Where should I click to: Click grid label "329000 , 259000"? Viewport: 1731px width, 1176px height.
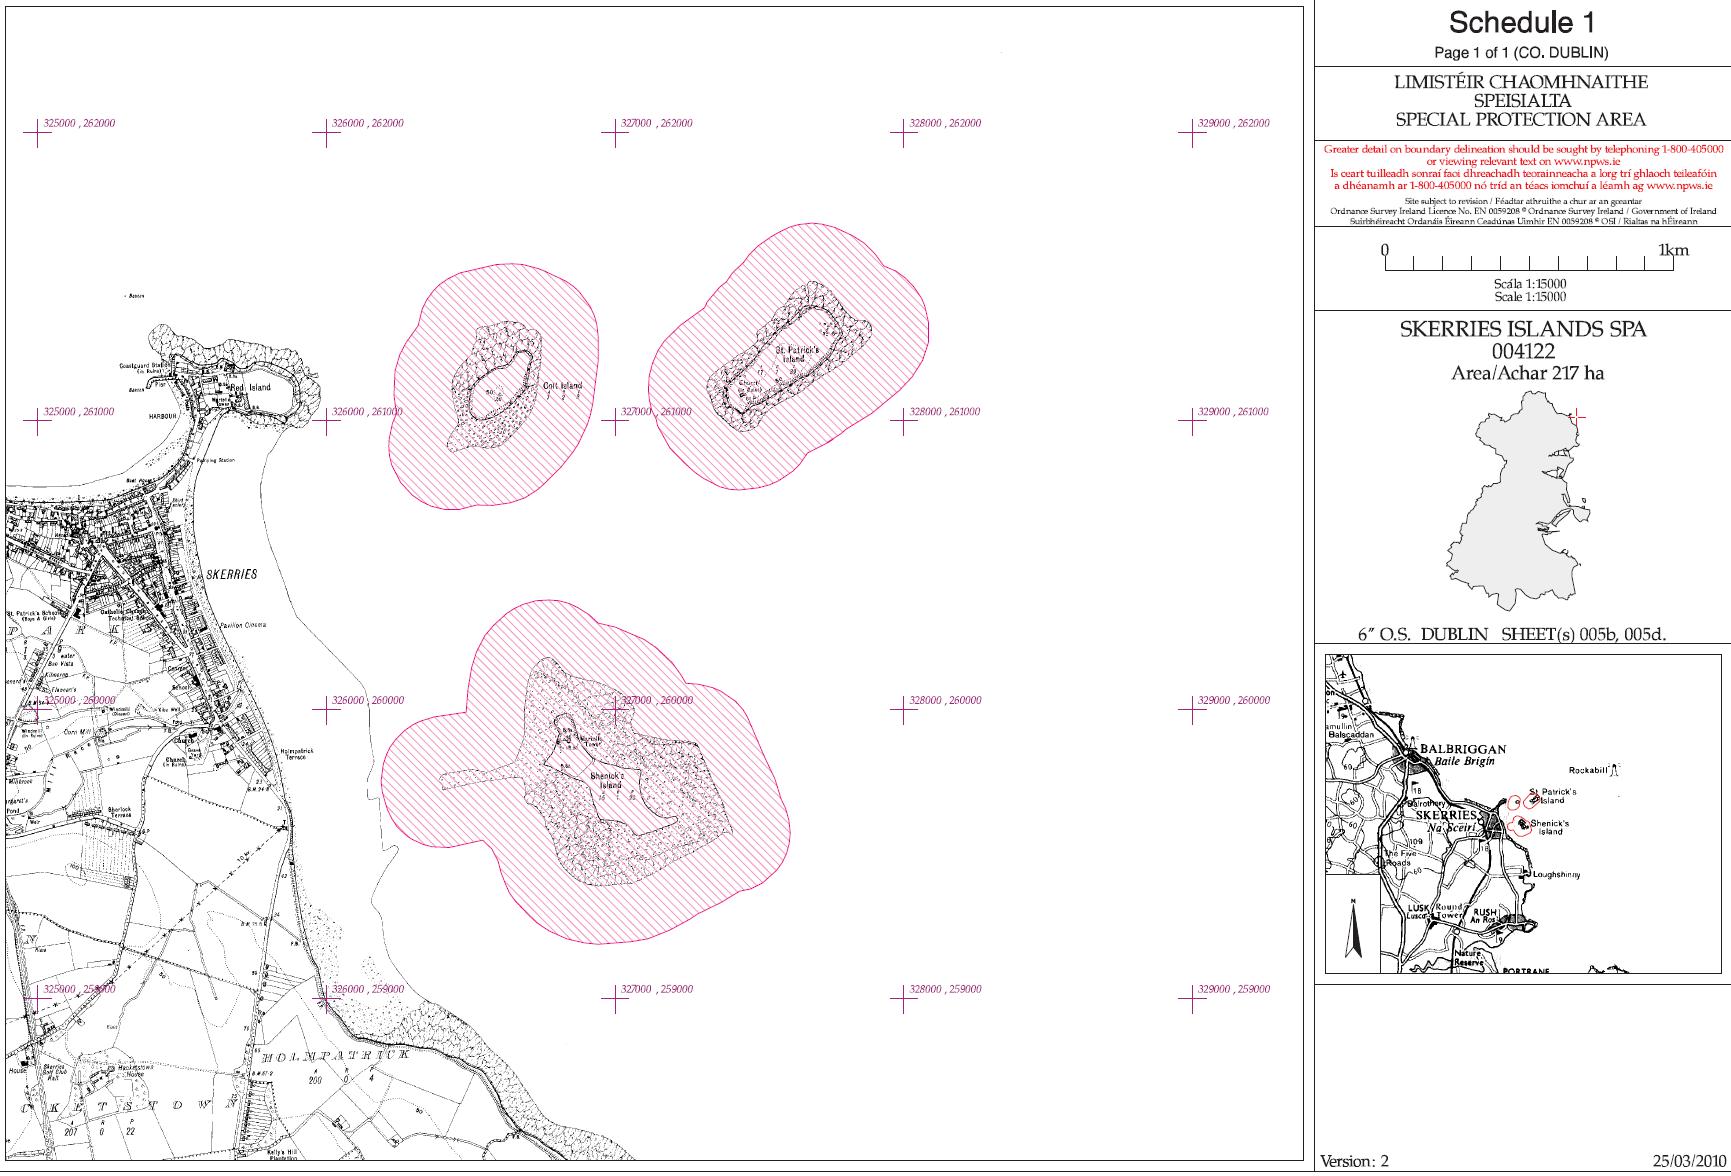(1234, 990)
